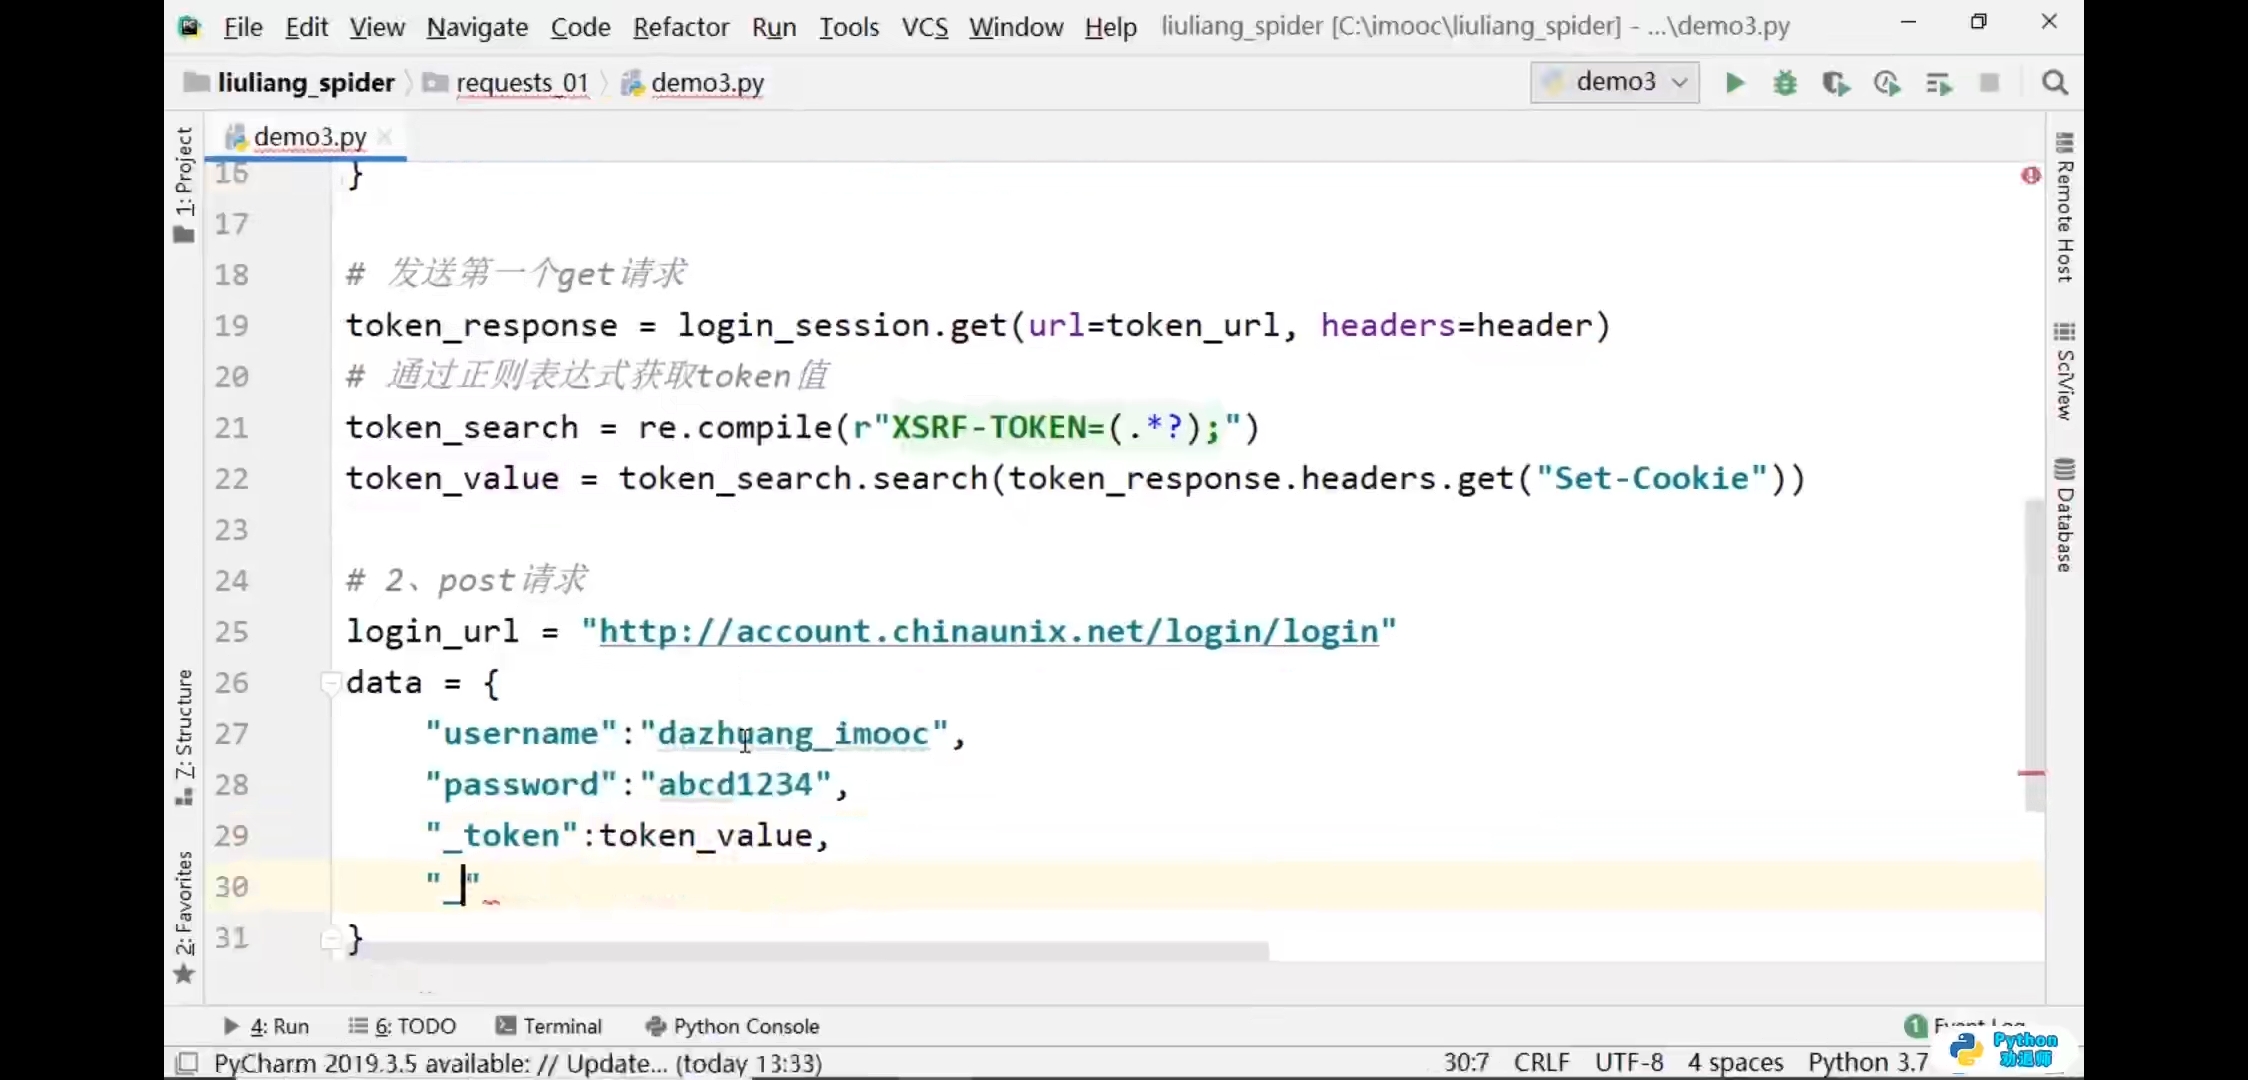Open the demo3 run configuration dropdown

point(1615,82)
